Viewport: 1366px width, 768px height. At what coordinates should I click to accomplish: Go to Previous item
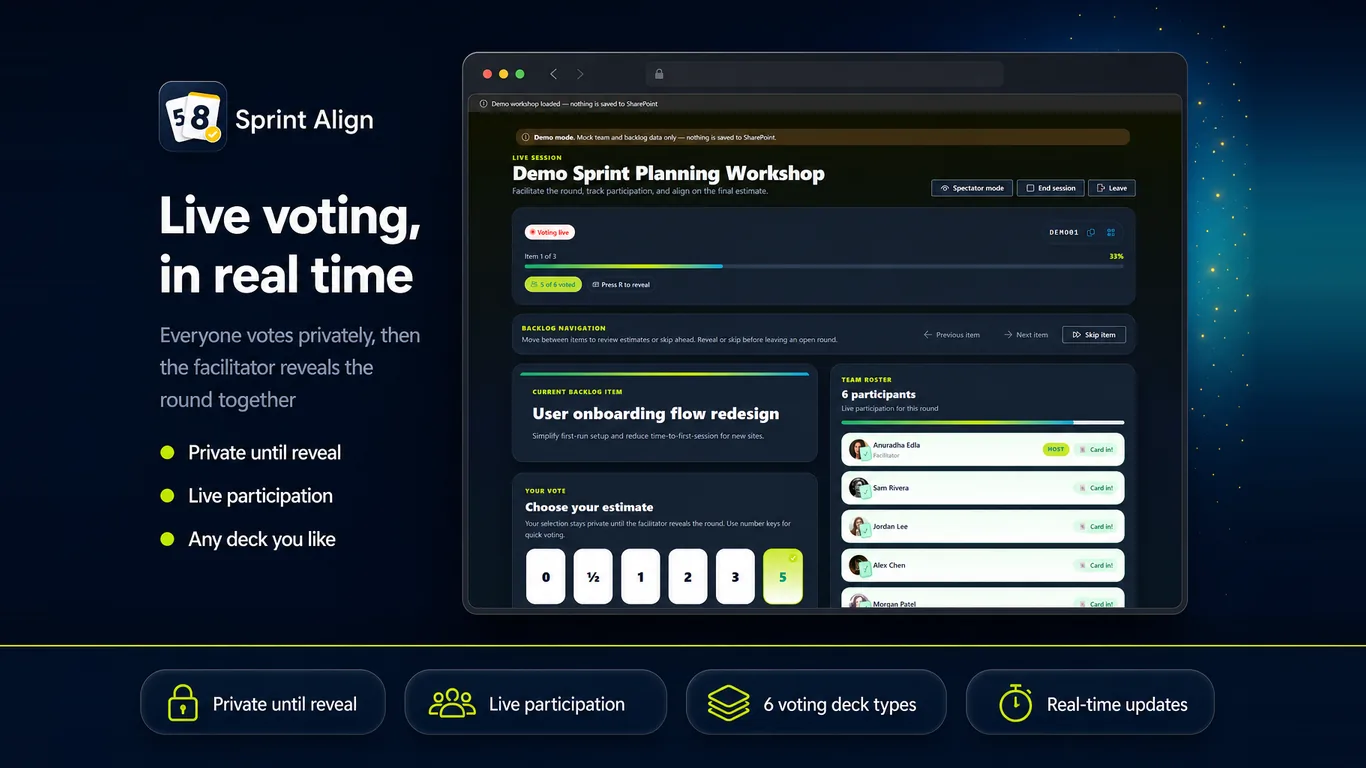coord(952,335)
